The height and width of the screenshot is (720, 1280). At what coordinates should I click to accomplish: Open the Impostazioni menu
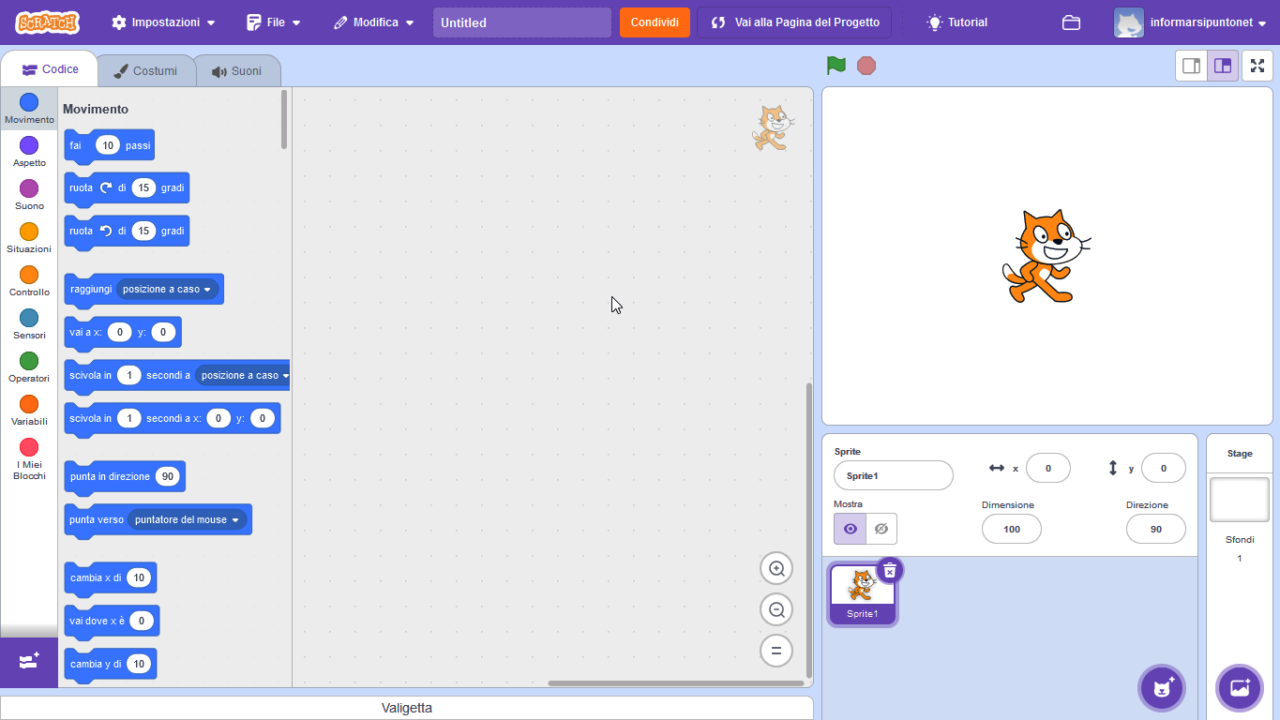click(x=163, y=22)
